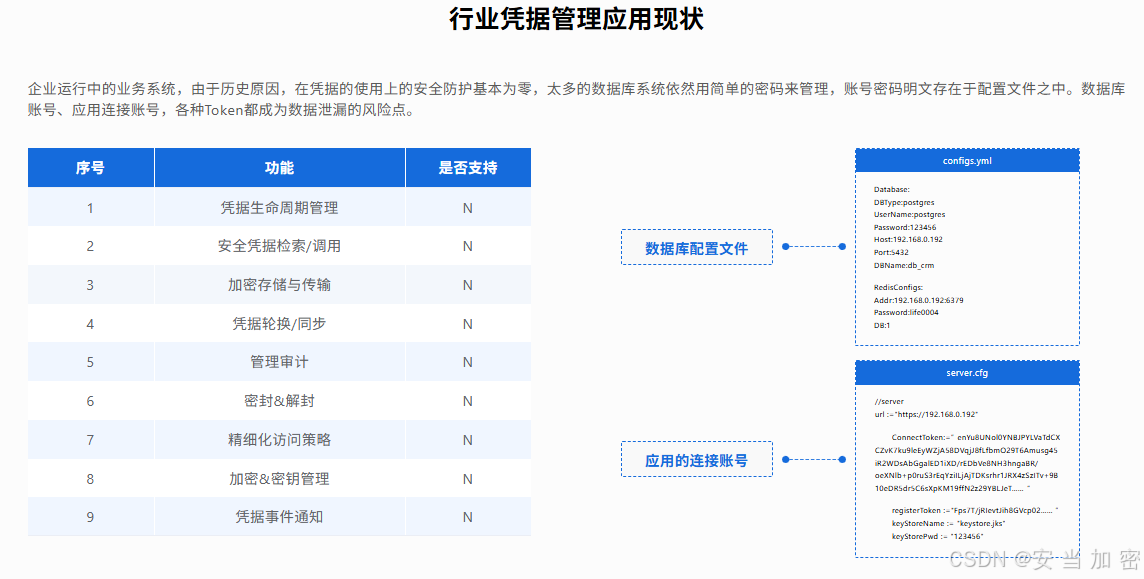Select the 凭据生命周期管理 table row
Image resolution: width=1144 pixels, height=579 pixels.
pos(279,208)
